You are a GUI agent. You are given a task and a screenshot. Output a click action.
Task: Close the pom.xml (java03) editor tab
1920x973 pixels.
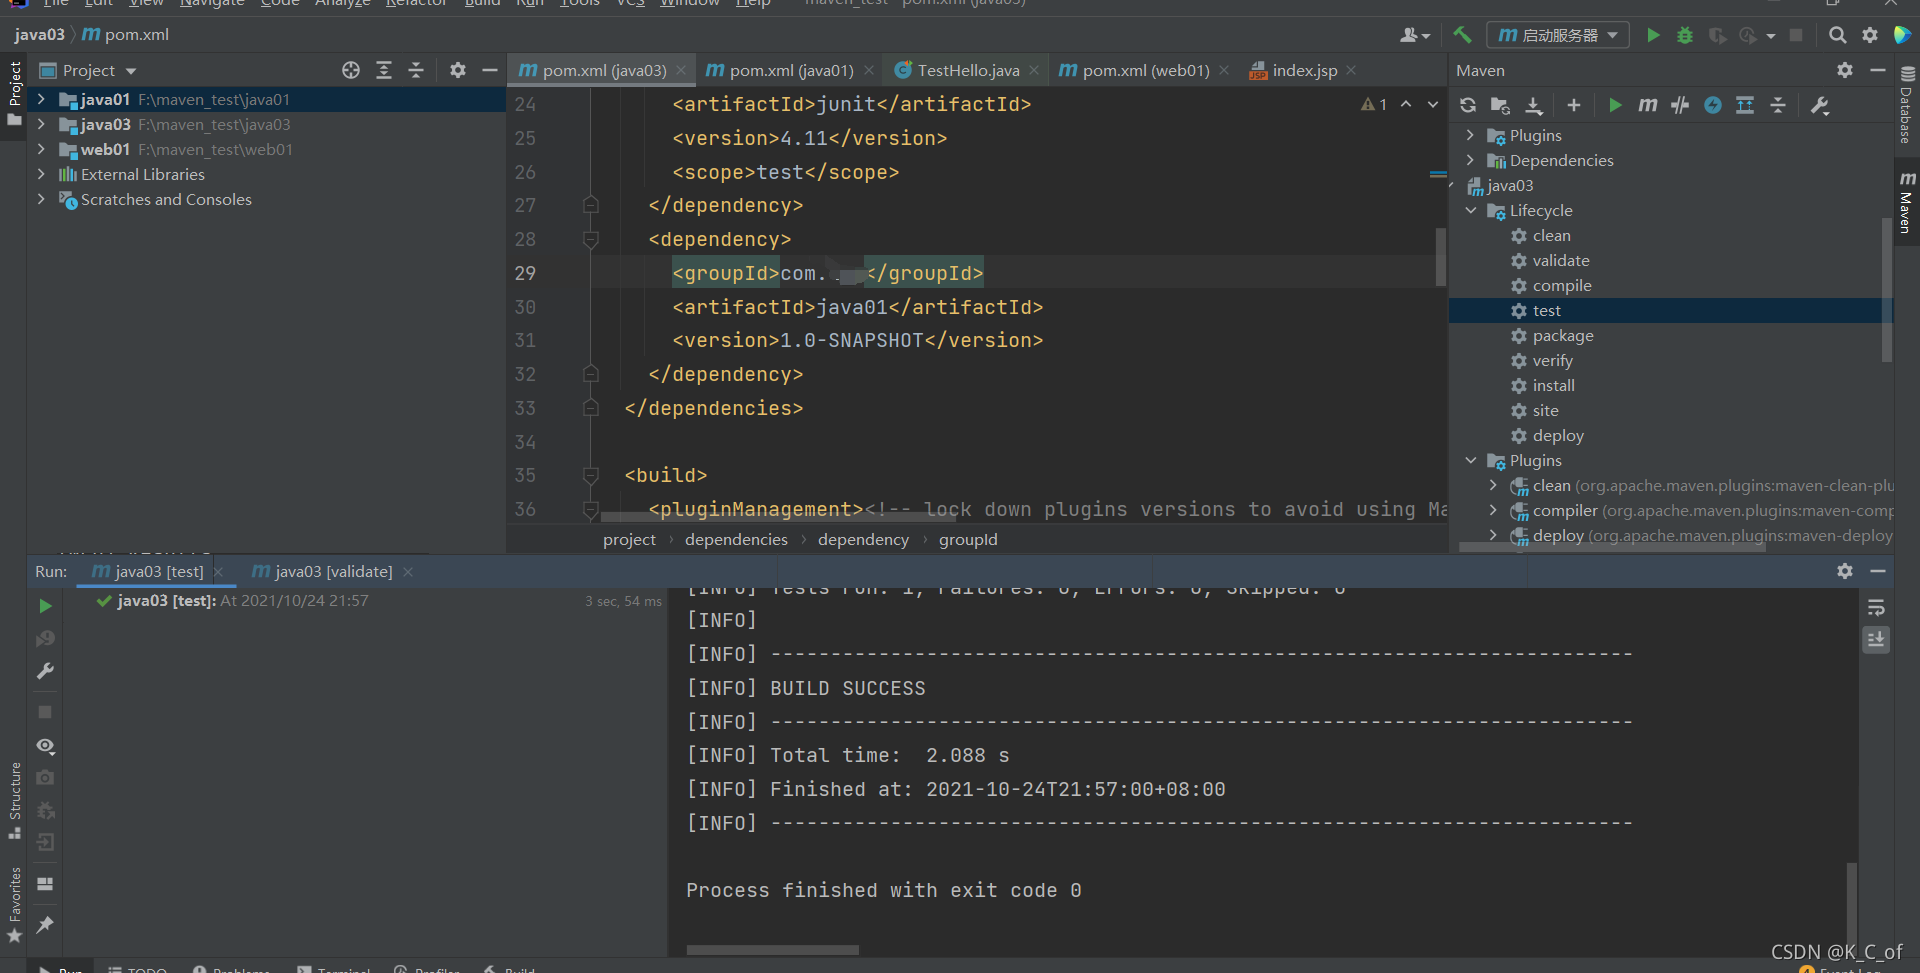click(681, 70)
